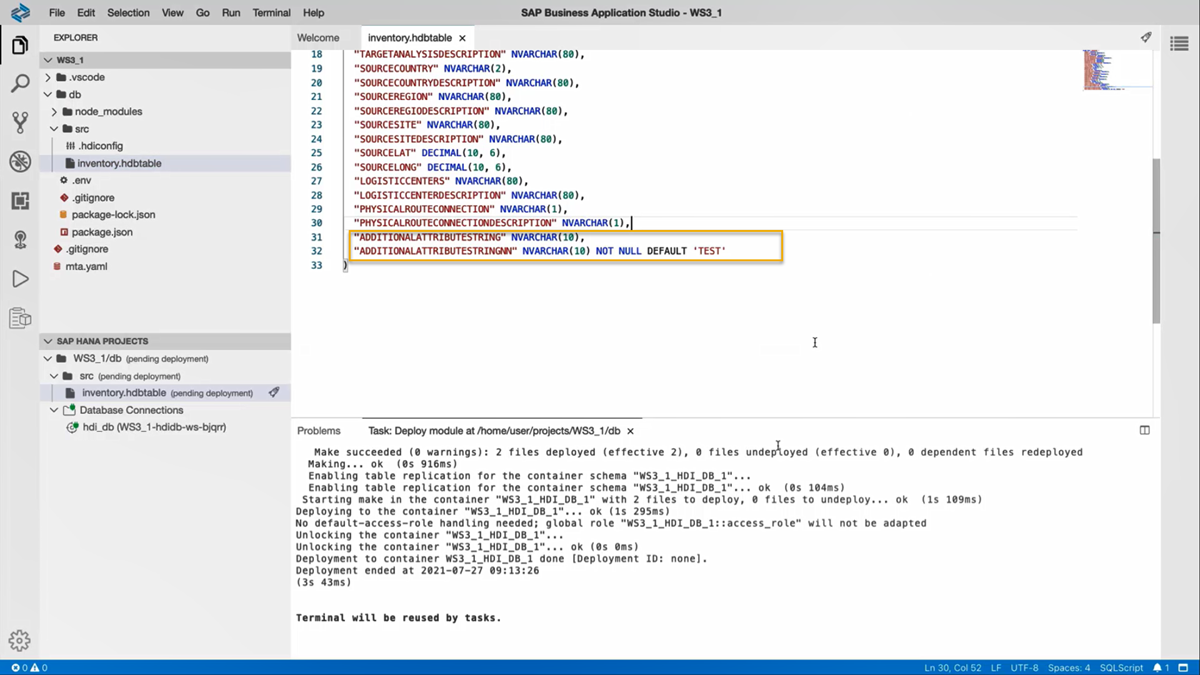1200x675 pixels.
Task: Open package-lock.json file
Action: click(113, 215)
